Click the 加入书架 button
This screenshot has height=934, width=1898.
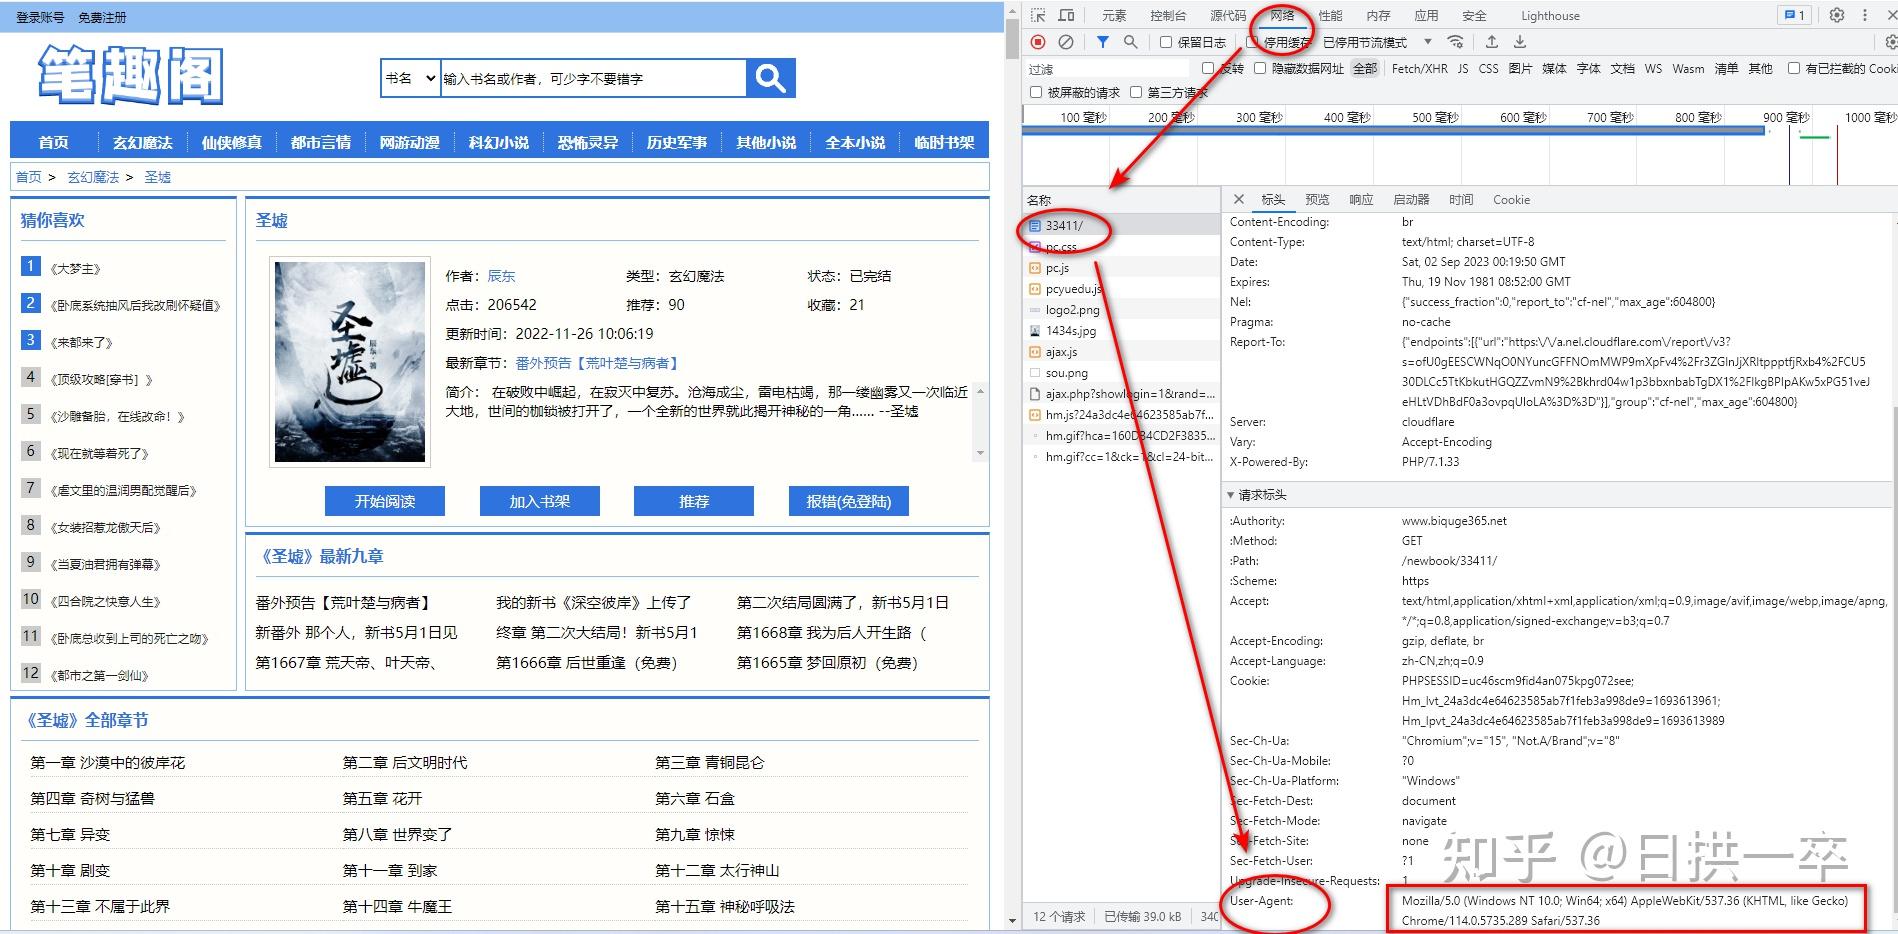(540, 501)
